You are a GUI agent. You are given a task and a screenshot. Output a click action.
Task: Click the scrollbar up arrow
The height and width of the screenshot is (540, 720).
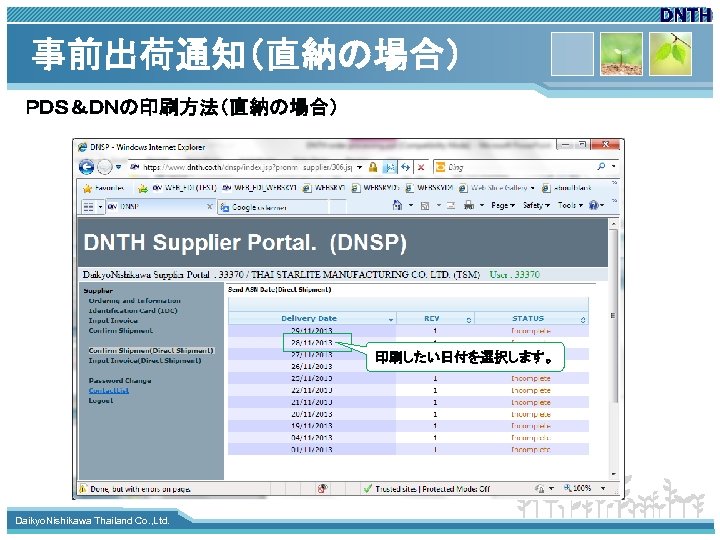[613, 224]
